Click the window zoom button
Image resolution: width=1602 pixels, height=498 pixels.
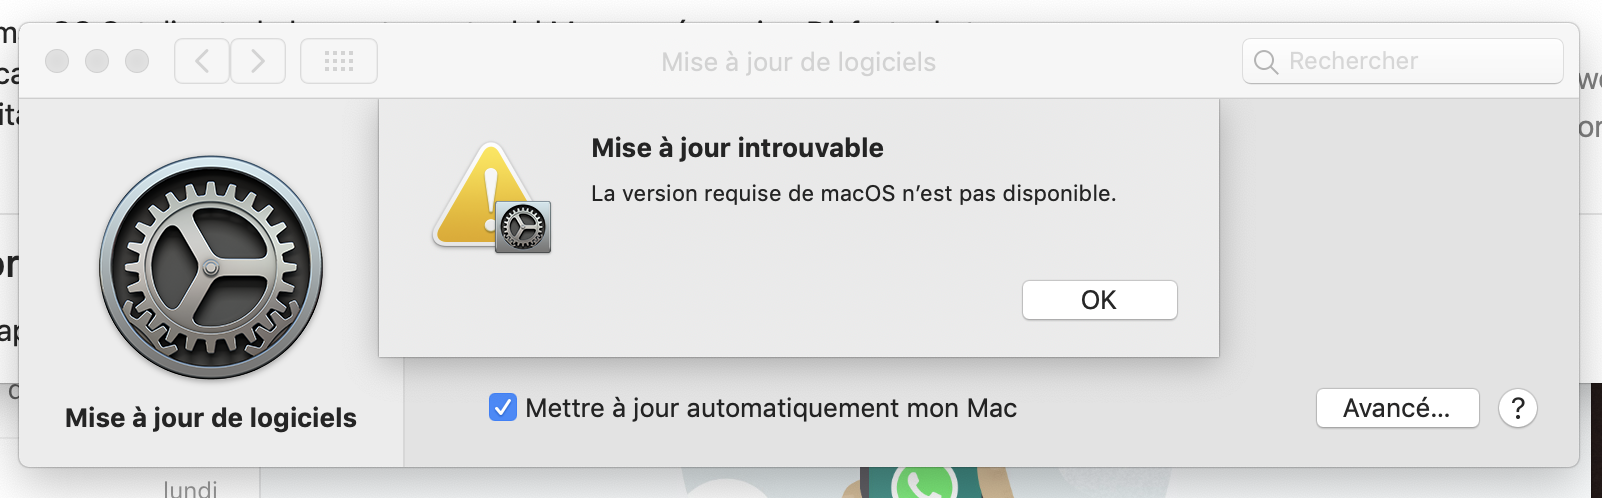tap(137, 62)
